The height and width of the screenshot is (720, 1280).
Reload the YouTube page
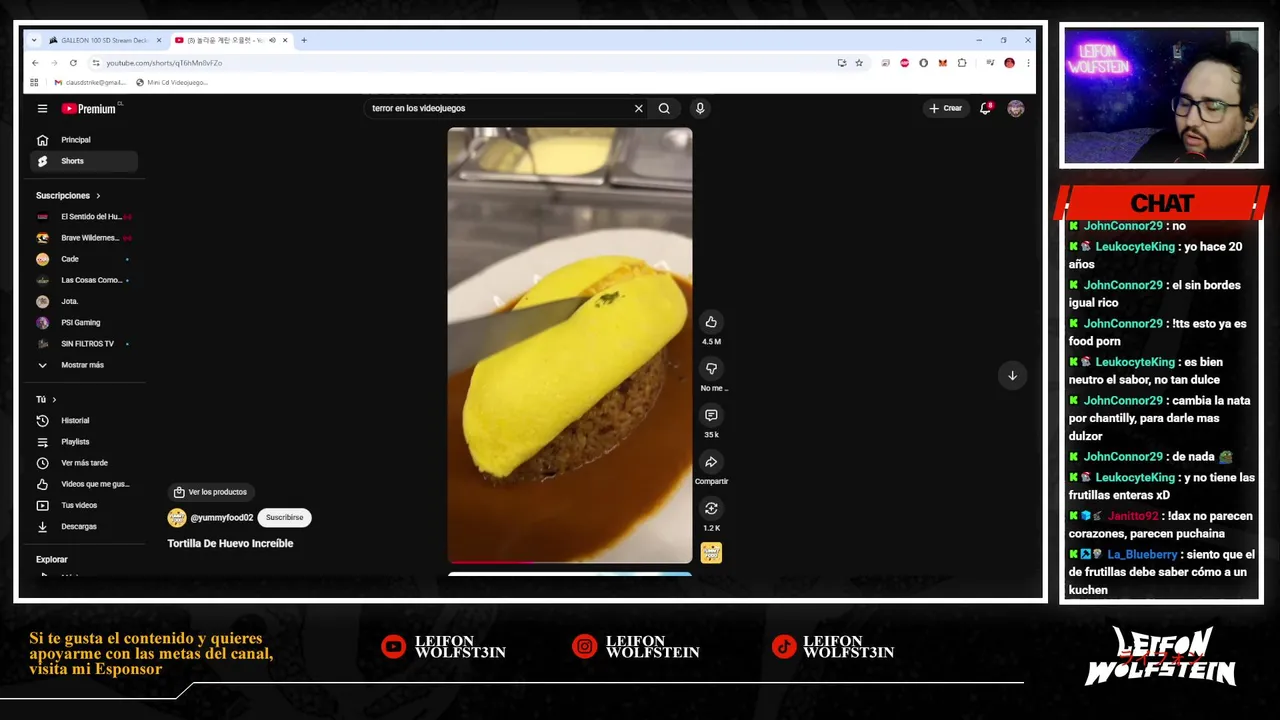tap(73, 63)
